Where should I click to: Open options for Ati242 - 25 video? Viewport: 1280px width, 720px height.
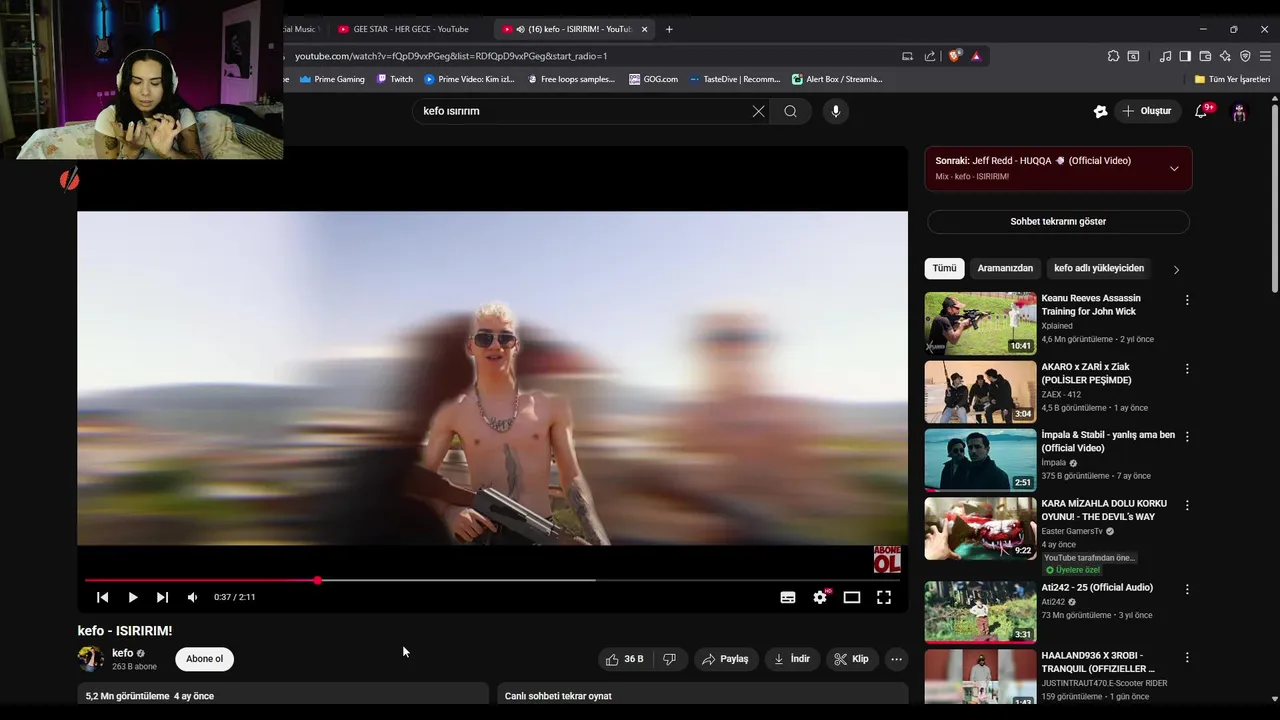(x=1187, y=589)
